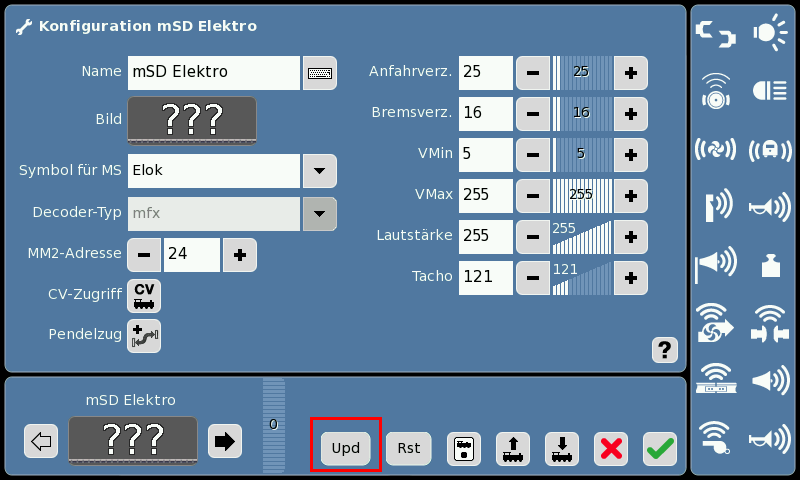The image size is (800, 480).
Task: Activate the train front sound function icon
Action: (x=770, y=150)
